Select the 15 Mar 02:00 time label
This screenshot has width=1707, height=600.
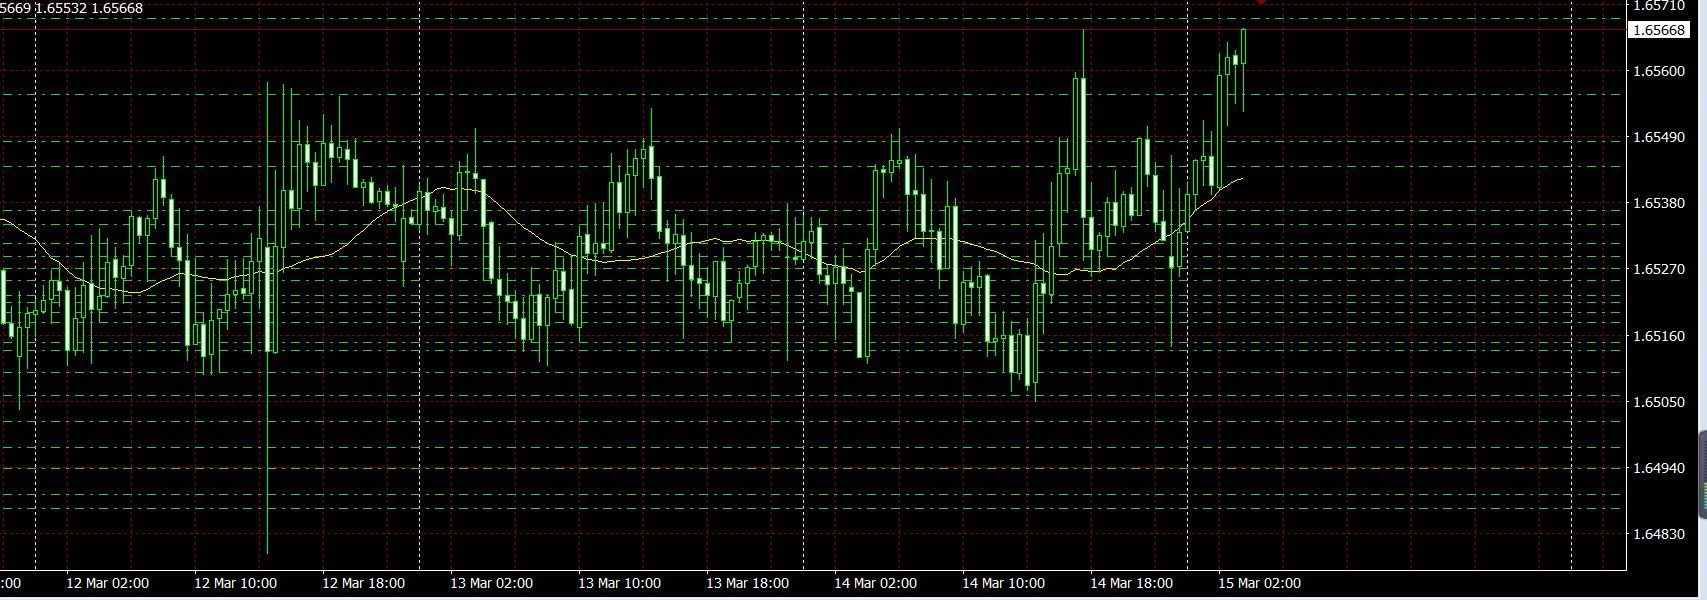pyautogui.click(x=1259, y=583)
